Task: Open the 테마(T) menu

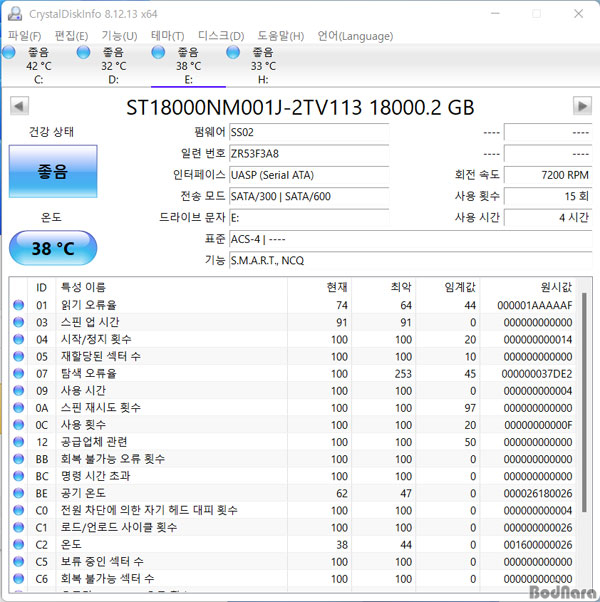Action: (x=167, y=36)
